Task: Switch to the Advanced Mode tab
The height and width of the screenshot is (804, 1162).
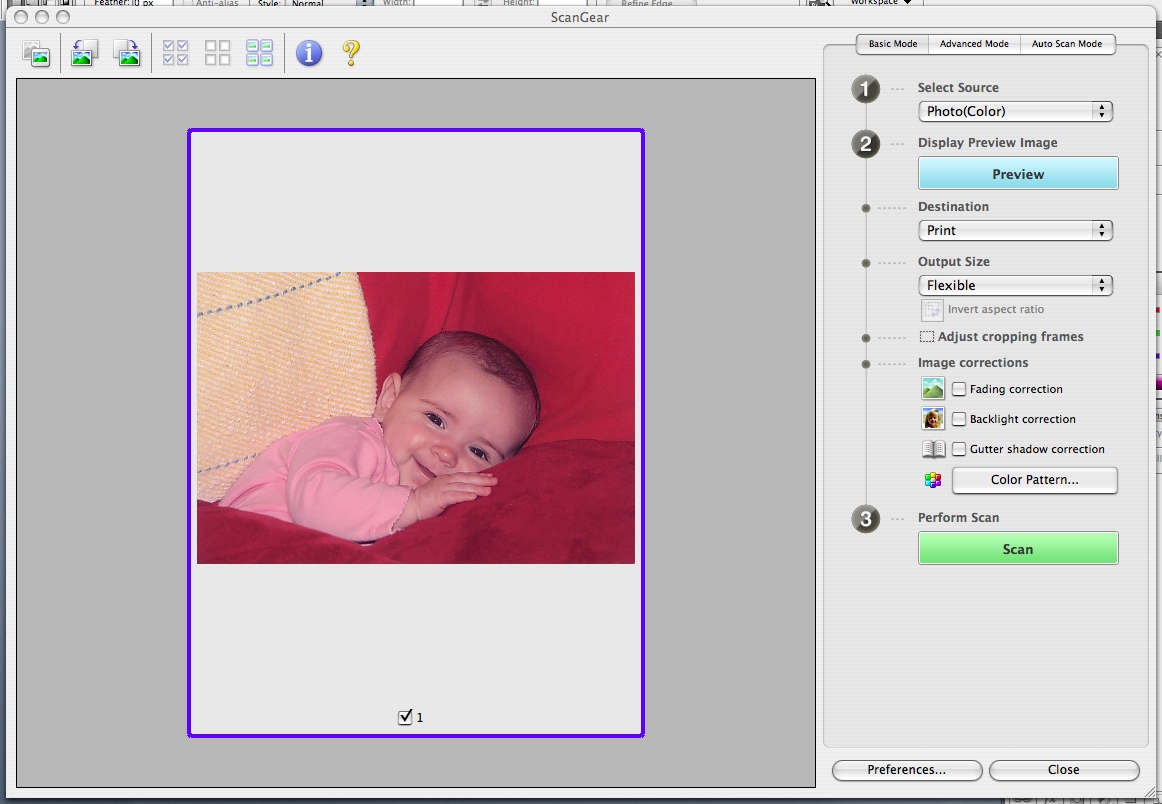Action: (x=974, y=44)
